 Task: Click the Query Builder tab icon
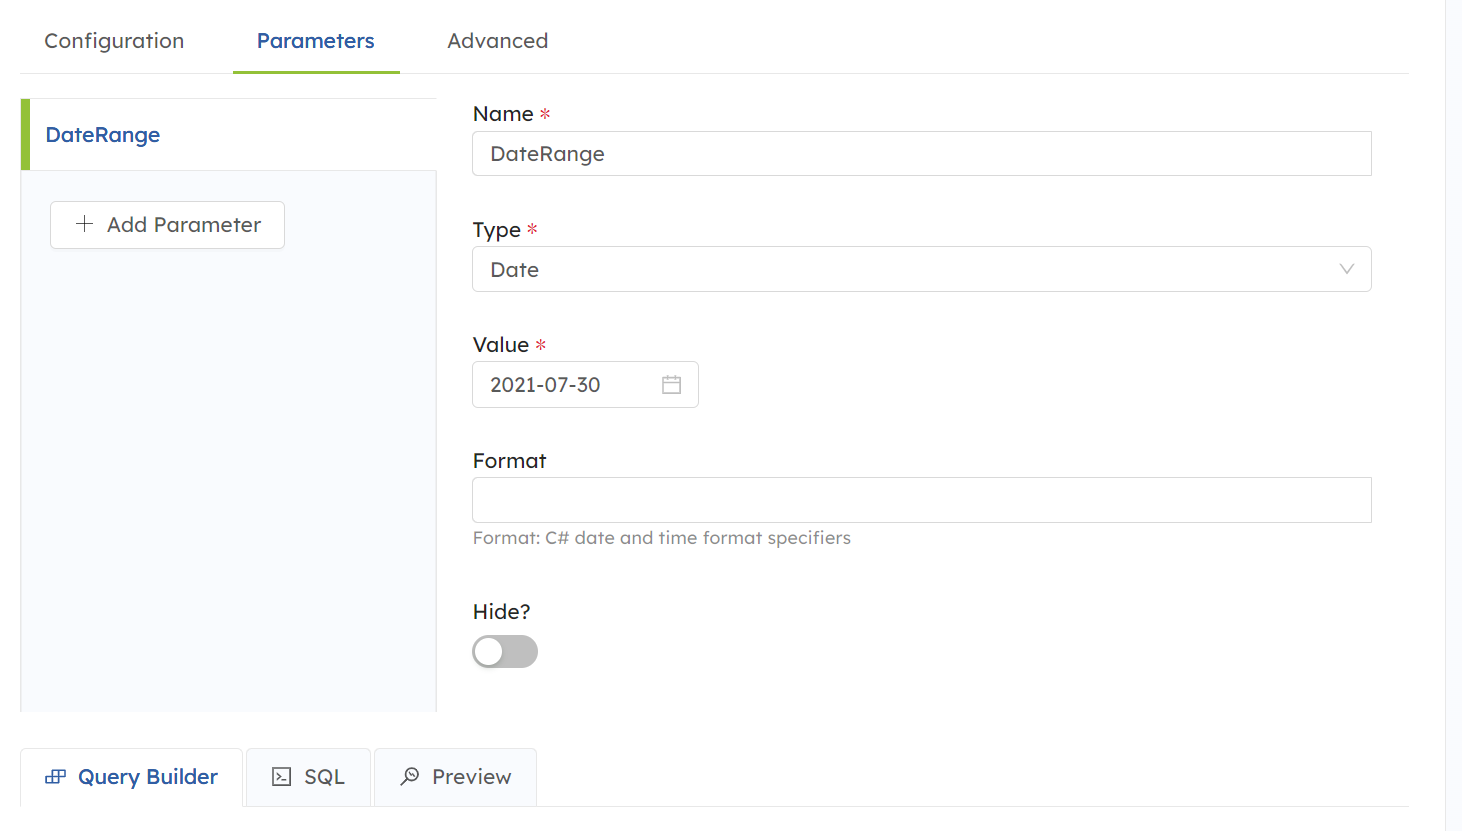(x=56, y=777)
